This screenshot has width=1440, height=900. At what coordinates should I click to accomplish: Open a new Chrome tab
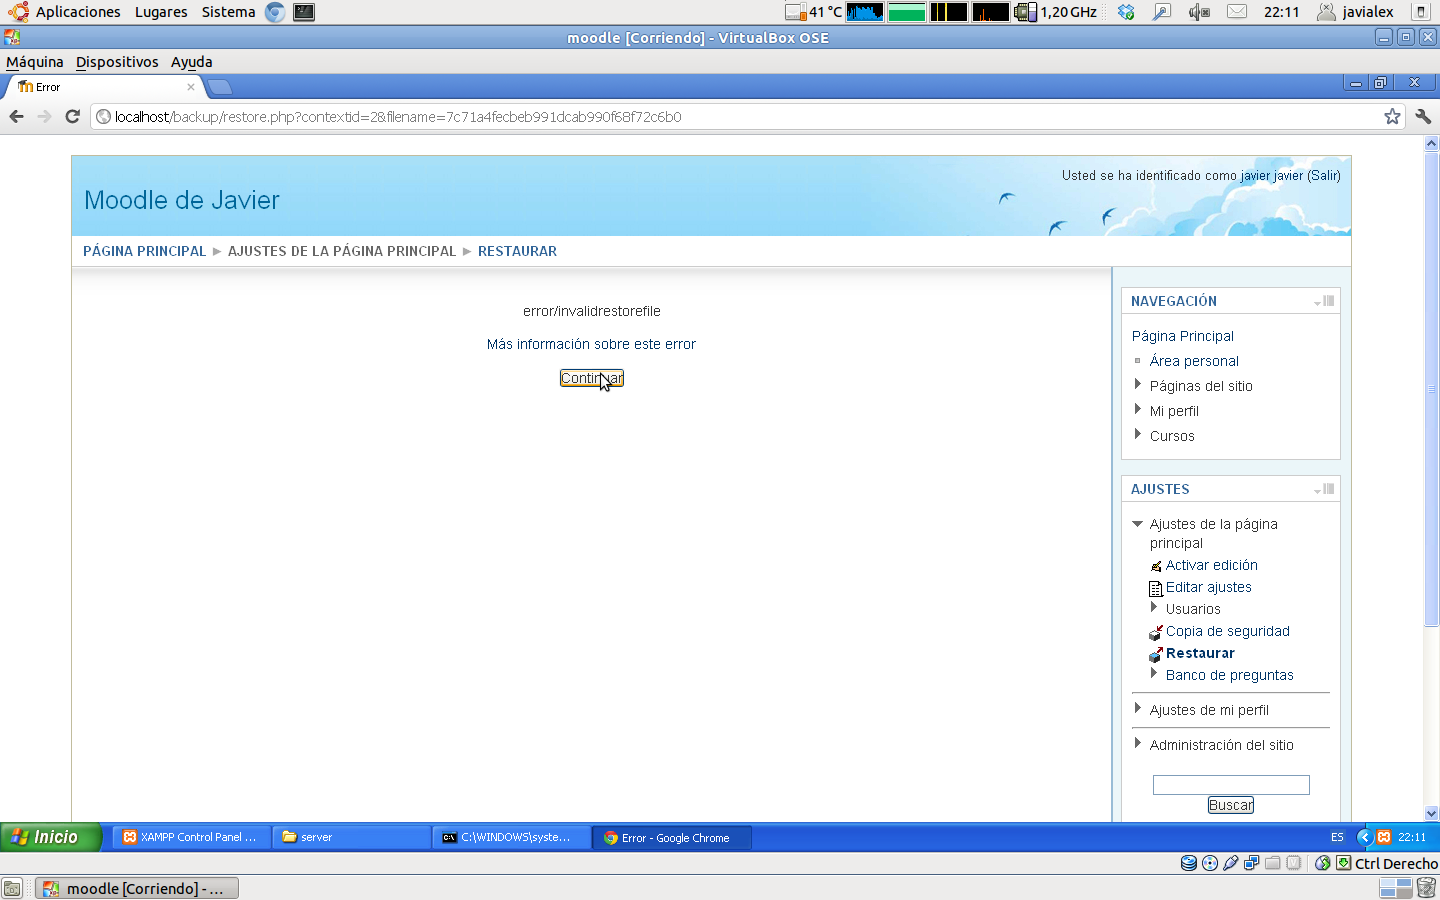219,87
